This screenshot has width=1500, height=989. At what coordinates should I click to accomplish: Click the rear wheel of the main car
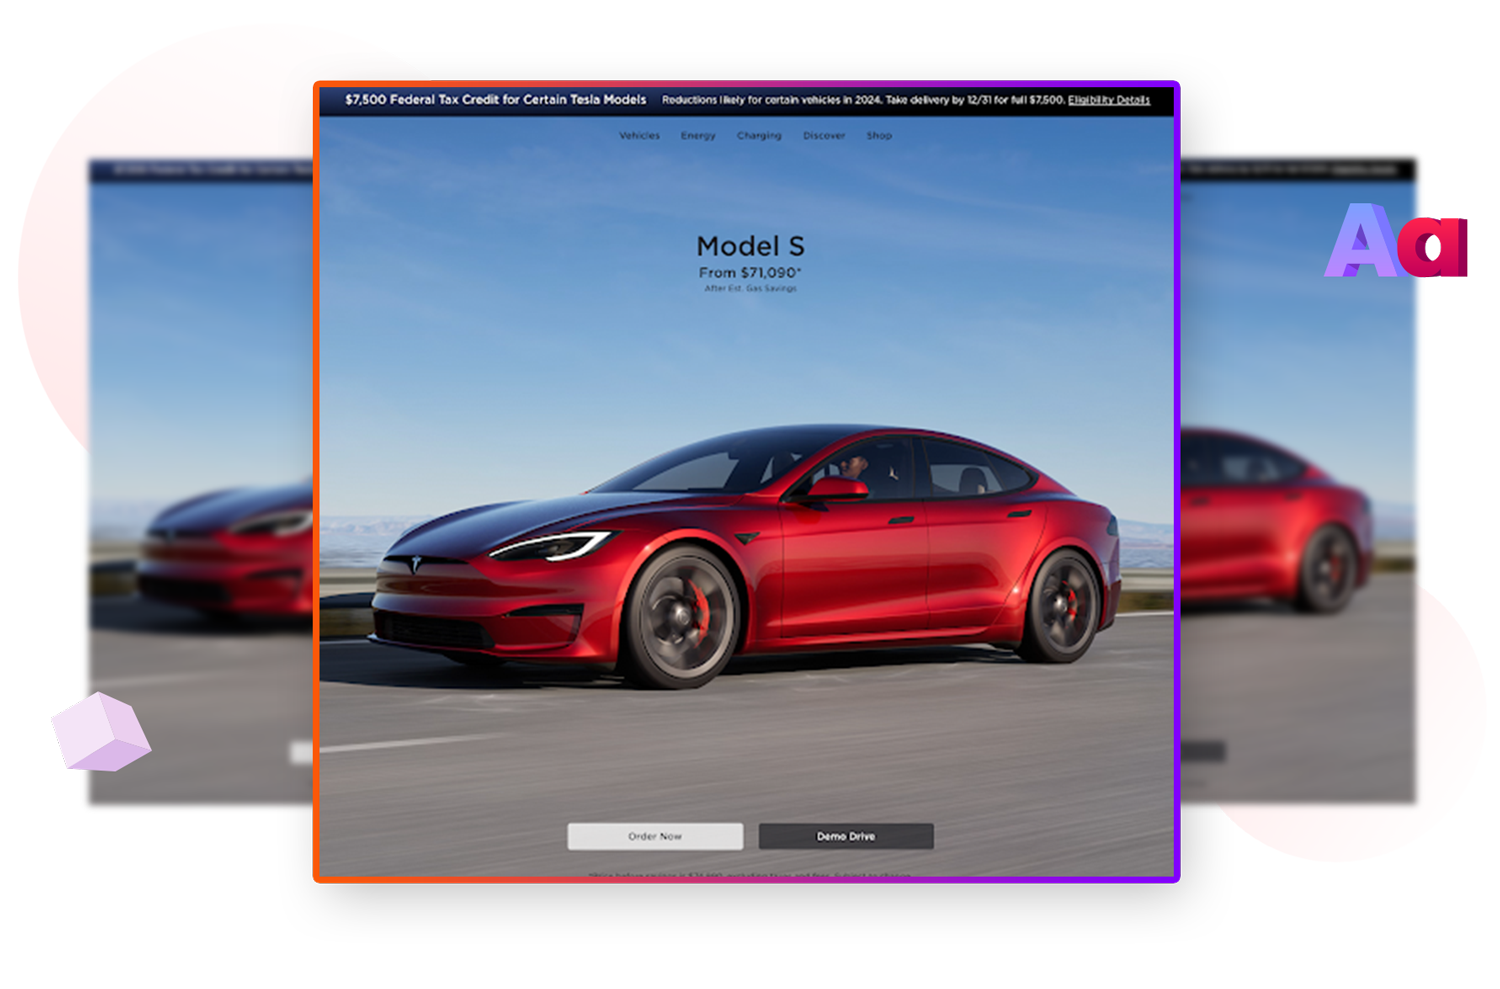1062,607
